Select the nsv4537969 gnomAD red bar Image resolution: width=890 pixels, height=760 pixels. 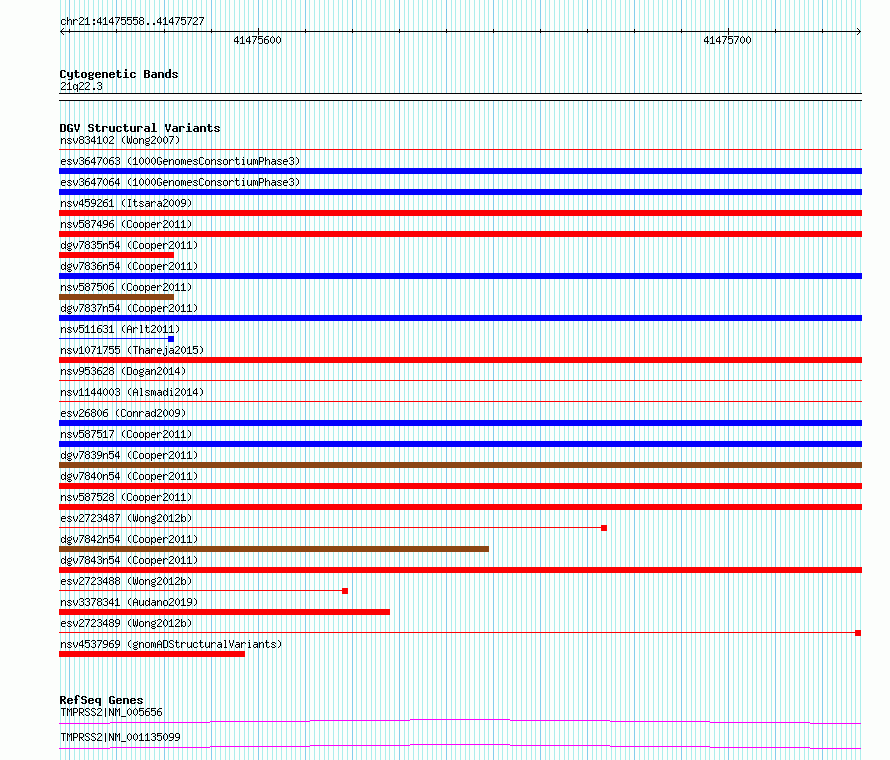[x=152, y=654]
